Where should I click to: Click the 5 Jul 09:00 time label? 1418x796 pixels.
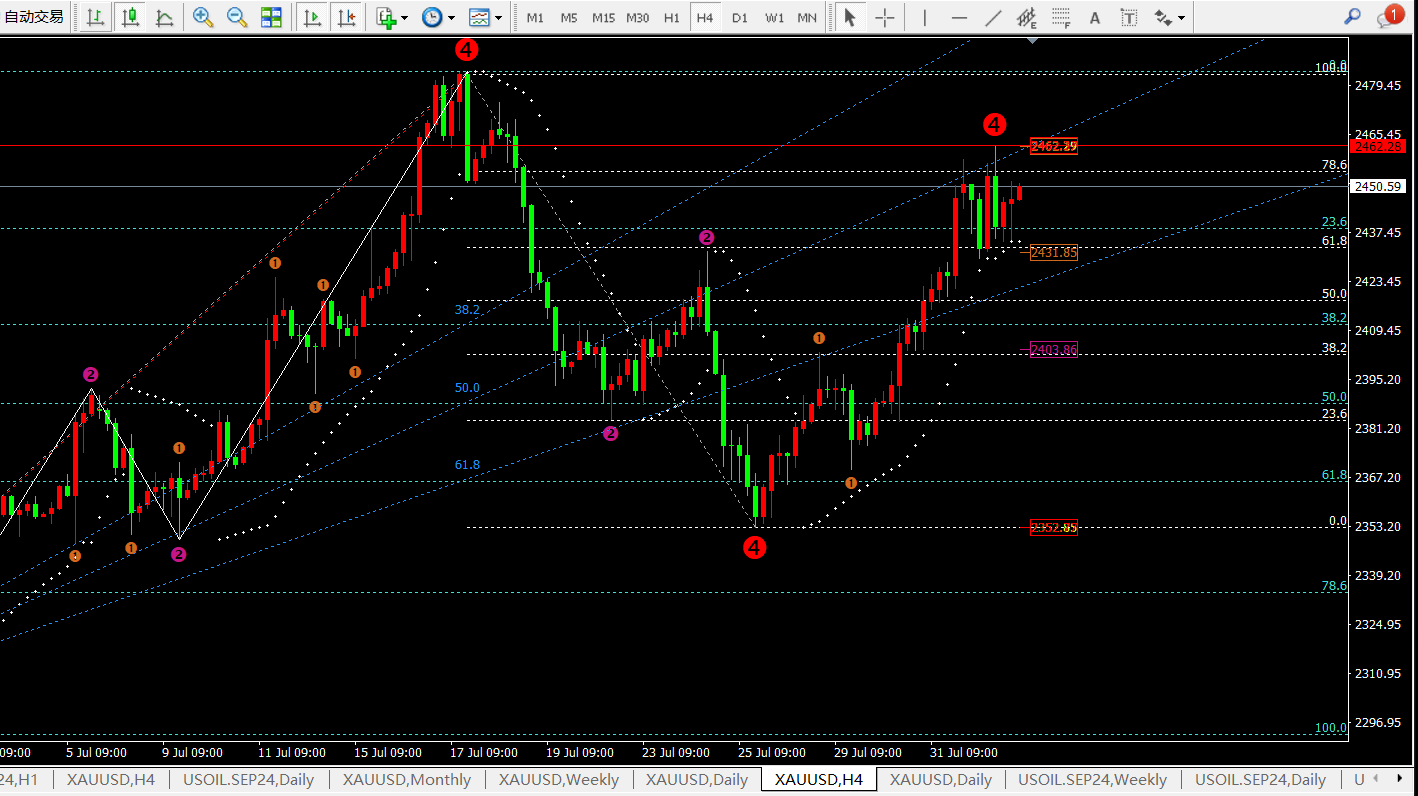(x=96, y=752)
